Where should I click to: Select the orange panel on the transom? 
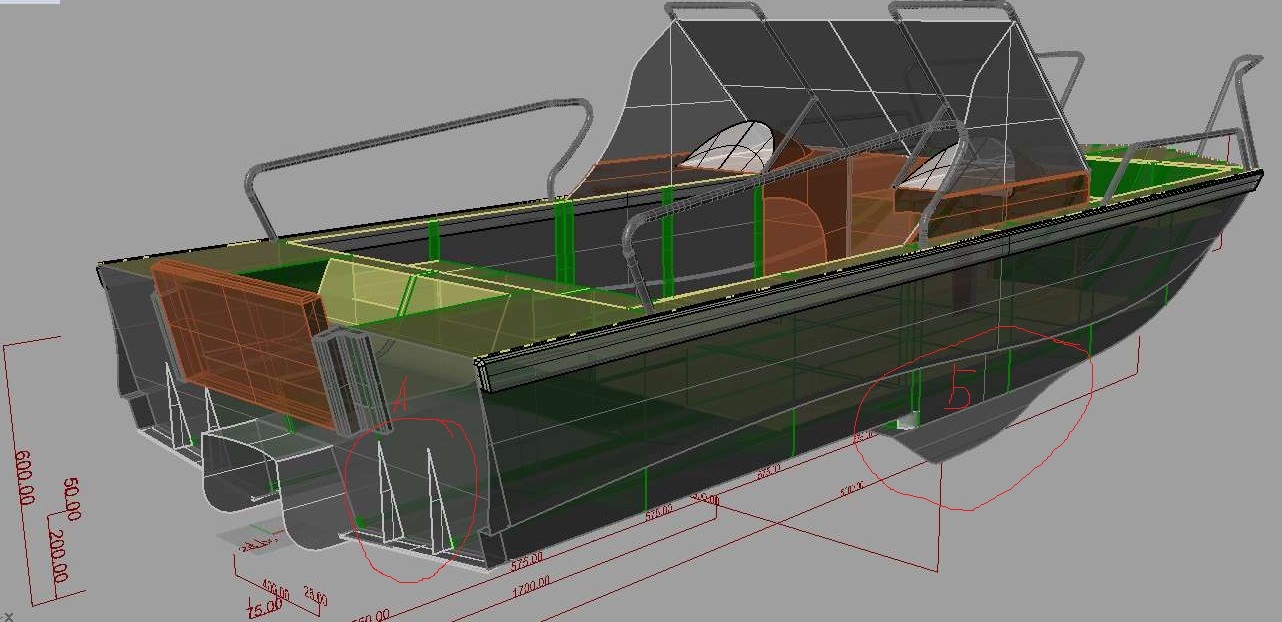240,335
